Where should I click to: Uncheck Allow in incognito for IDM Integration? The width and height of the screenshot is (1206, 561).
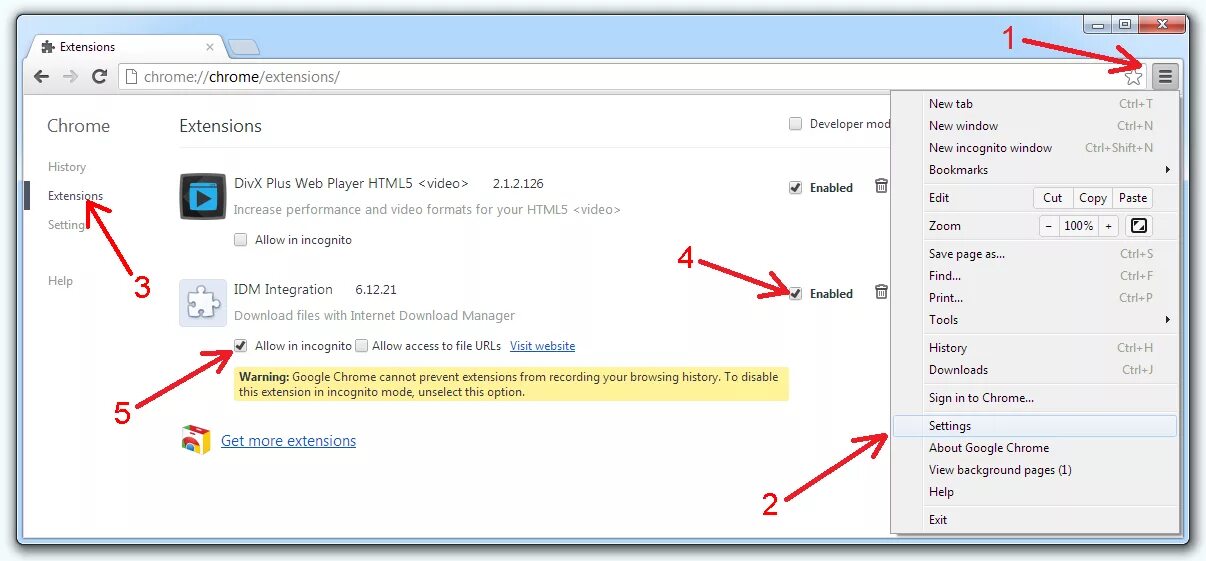click(x=241, y=346)
